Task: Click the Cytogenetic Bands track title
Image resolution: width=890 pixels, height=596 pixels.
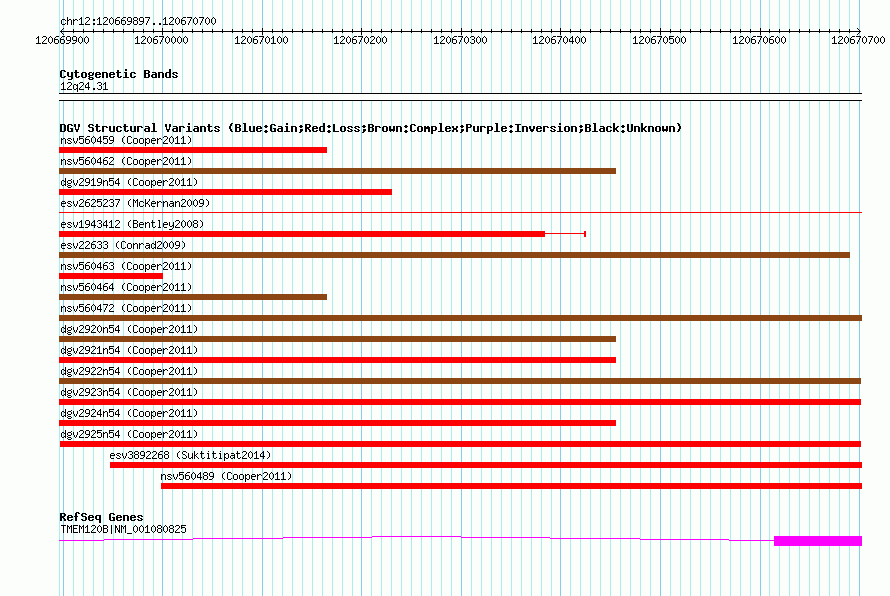Action: (x=119, y=74)
